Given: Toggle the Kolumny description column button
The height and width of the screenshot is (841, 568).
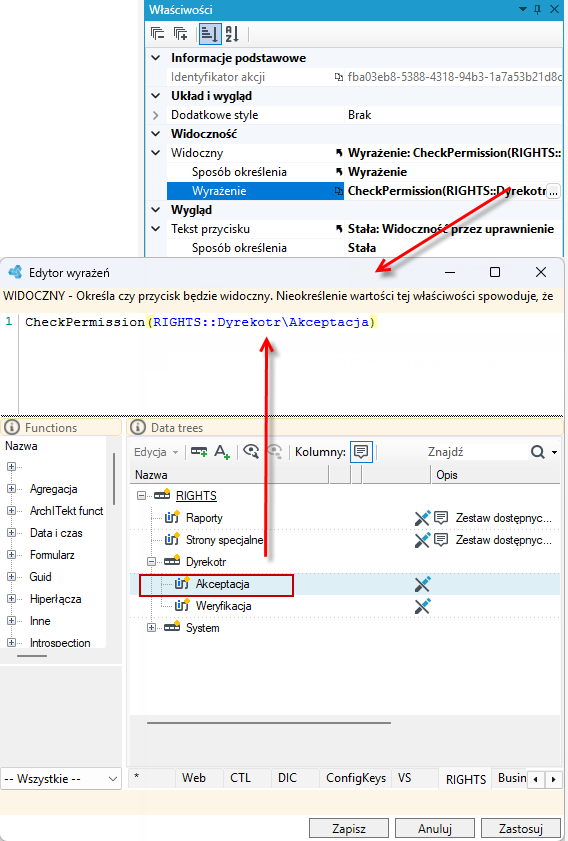Looking at the screenshot, I should [x=361, y=452].
